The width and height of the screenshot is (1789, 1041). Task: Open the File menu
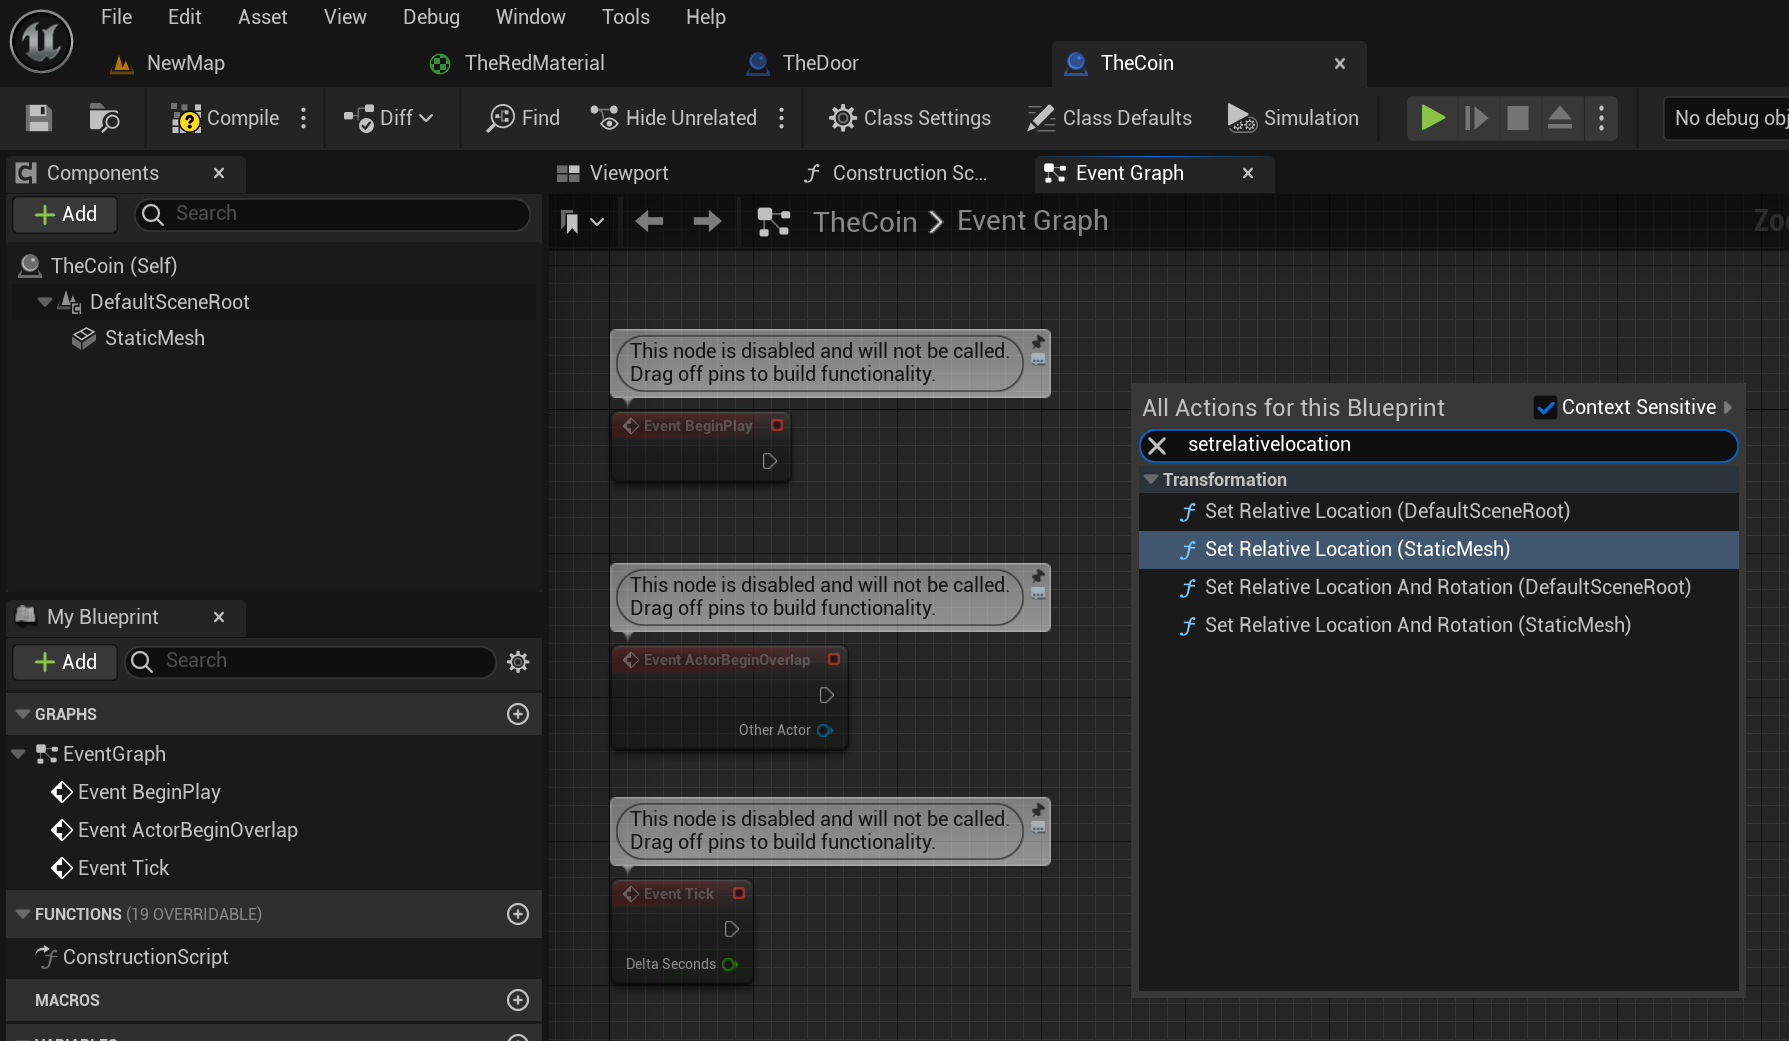click(116, 17)
